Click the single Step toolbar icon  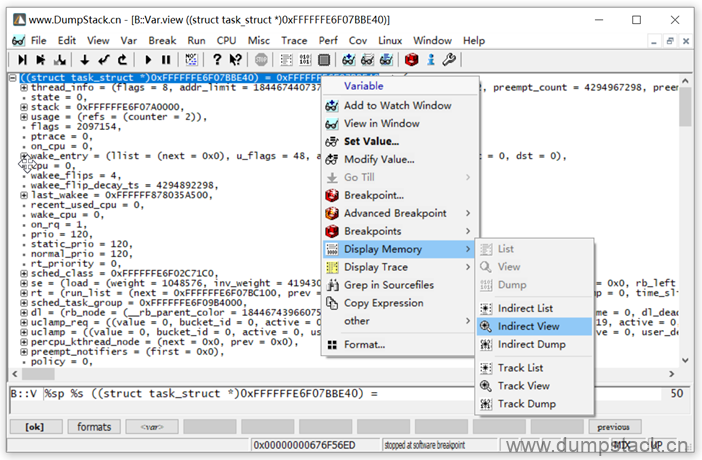tap(22, 60)
